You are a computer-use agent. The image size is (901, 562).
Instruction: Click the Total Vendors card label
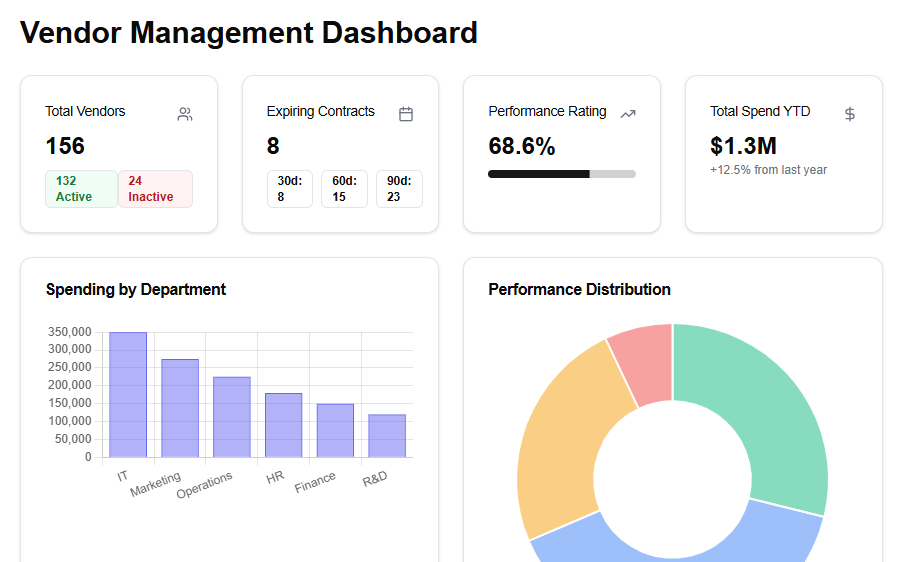(x=85, y=111)
